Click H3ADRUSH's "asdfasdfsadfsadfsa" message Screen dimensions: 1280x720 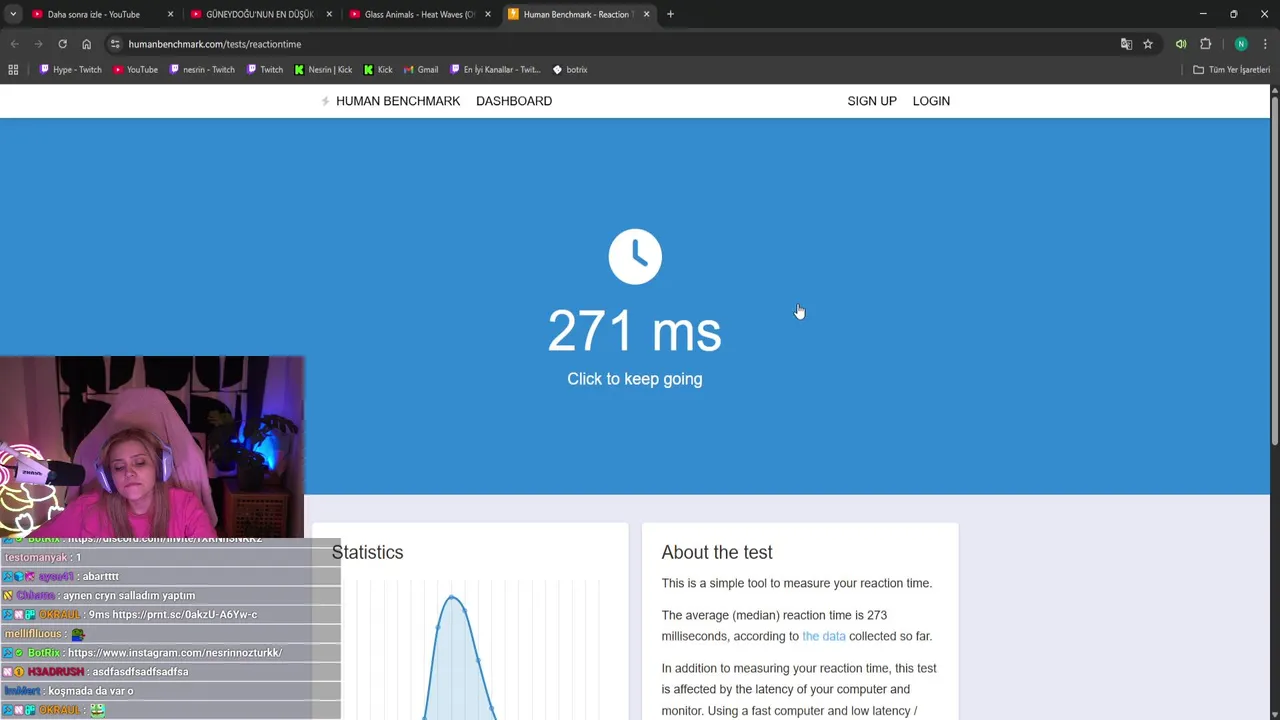pyautogui.click(x=140, y=672)
